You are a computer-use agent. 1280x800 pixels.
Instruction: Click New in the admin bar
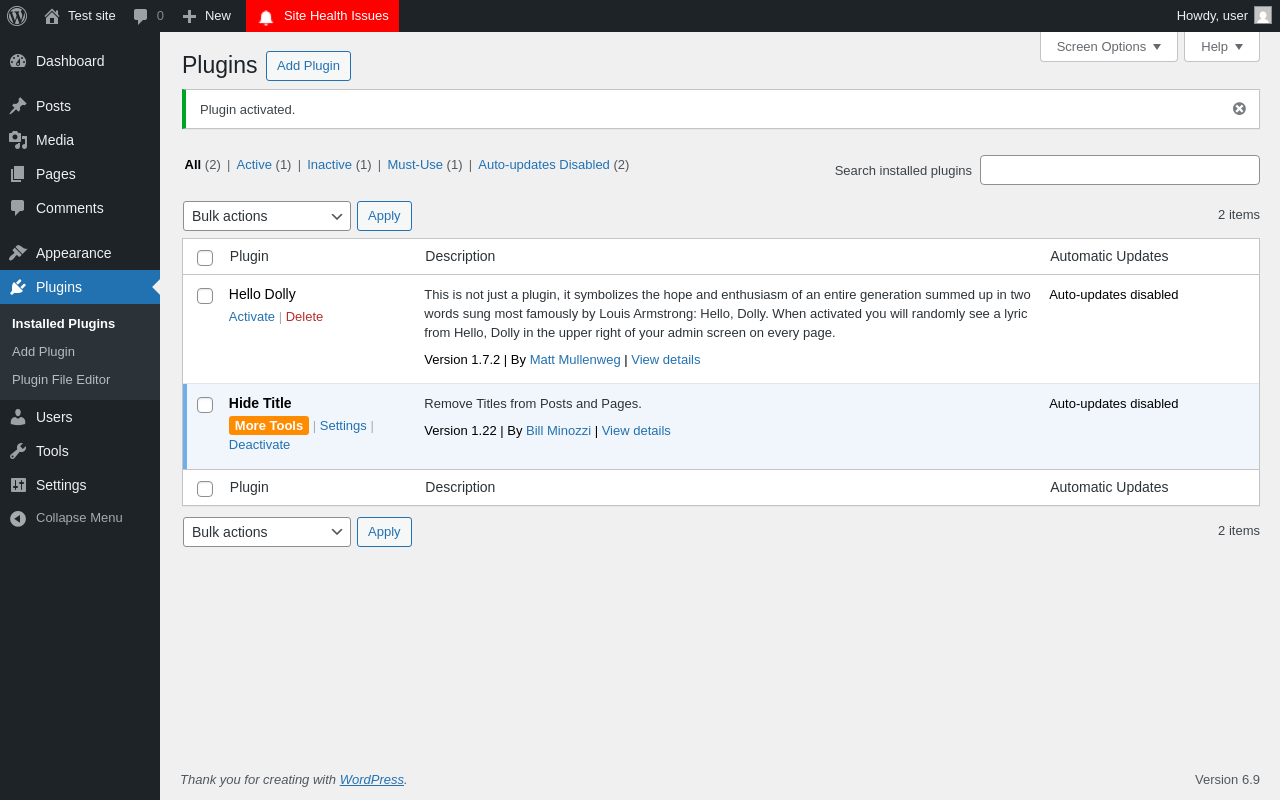218,16
